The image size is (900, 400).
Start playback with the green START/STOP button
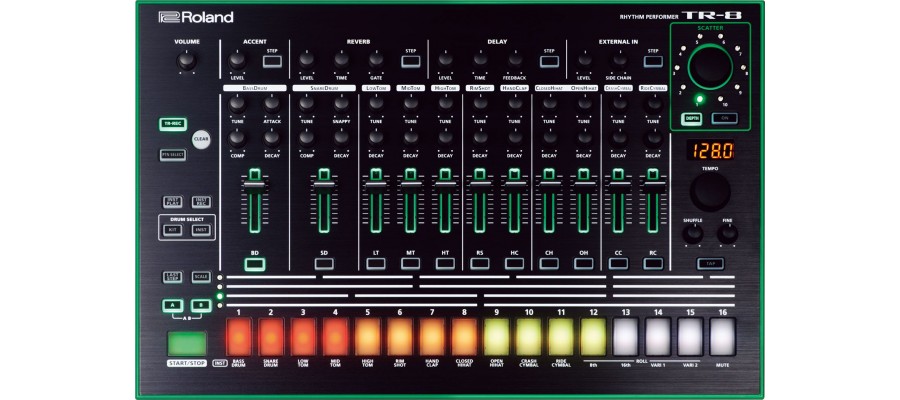[x=187, y=344]
